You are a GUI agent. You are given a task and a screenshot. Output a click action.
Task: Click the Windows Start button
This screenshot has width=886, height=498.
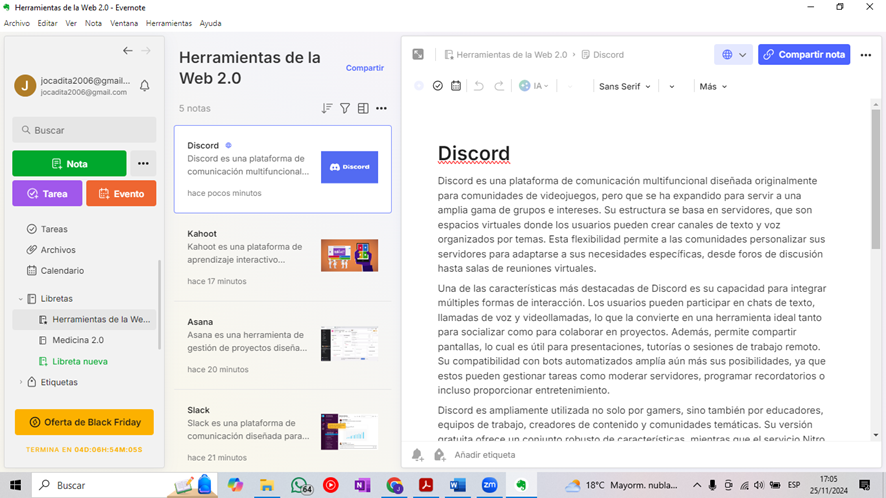tap(15, 485)
